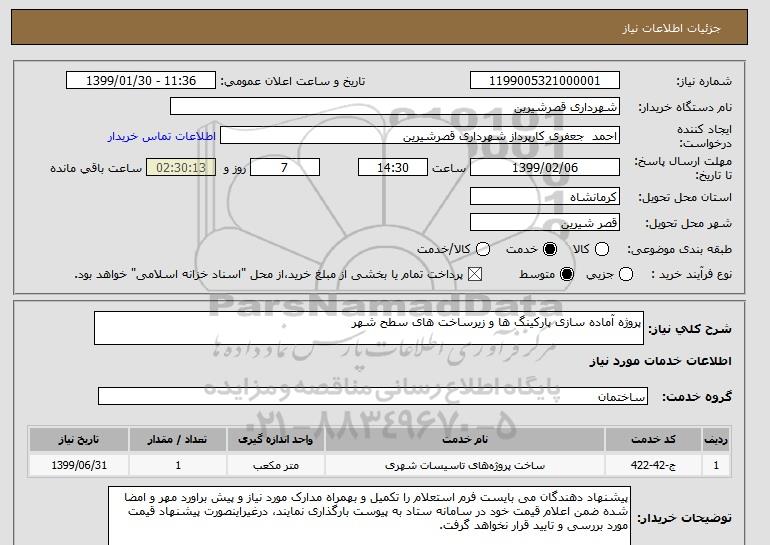Click the واحد اندازه گیری column header
This screenshot has height=545, width=770.
[275, 439]
